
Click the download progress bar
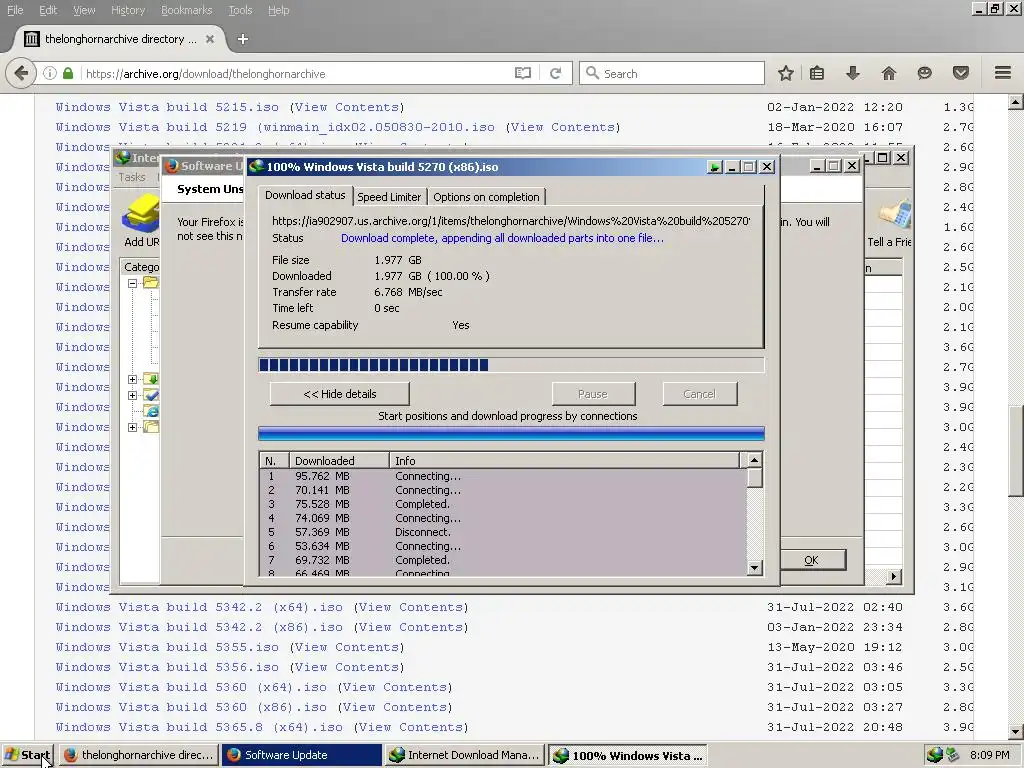point(511,365)
